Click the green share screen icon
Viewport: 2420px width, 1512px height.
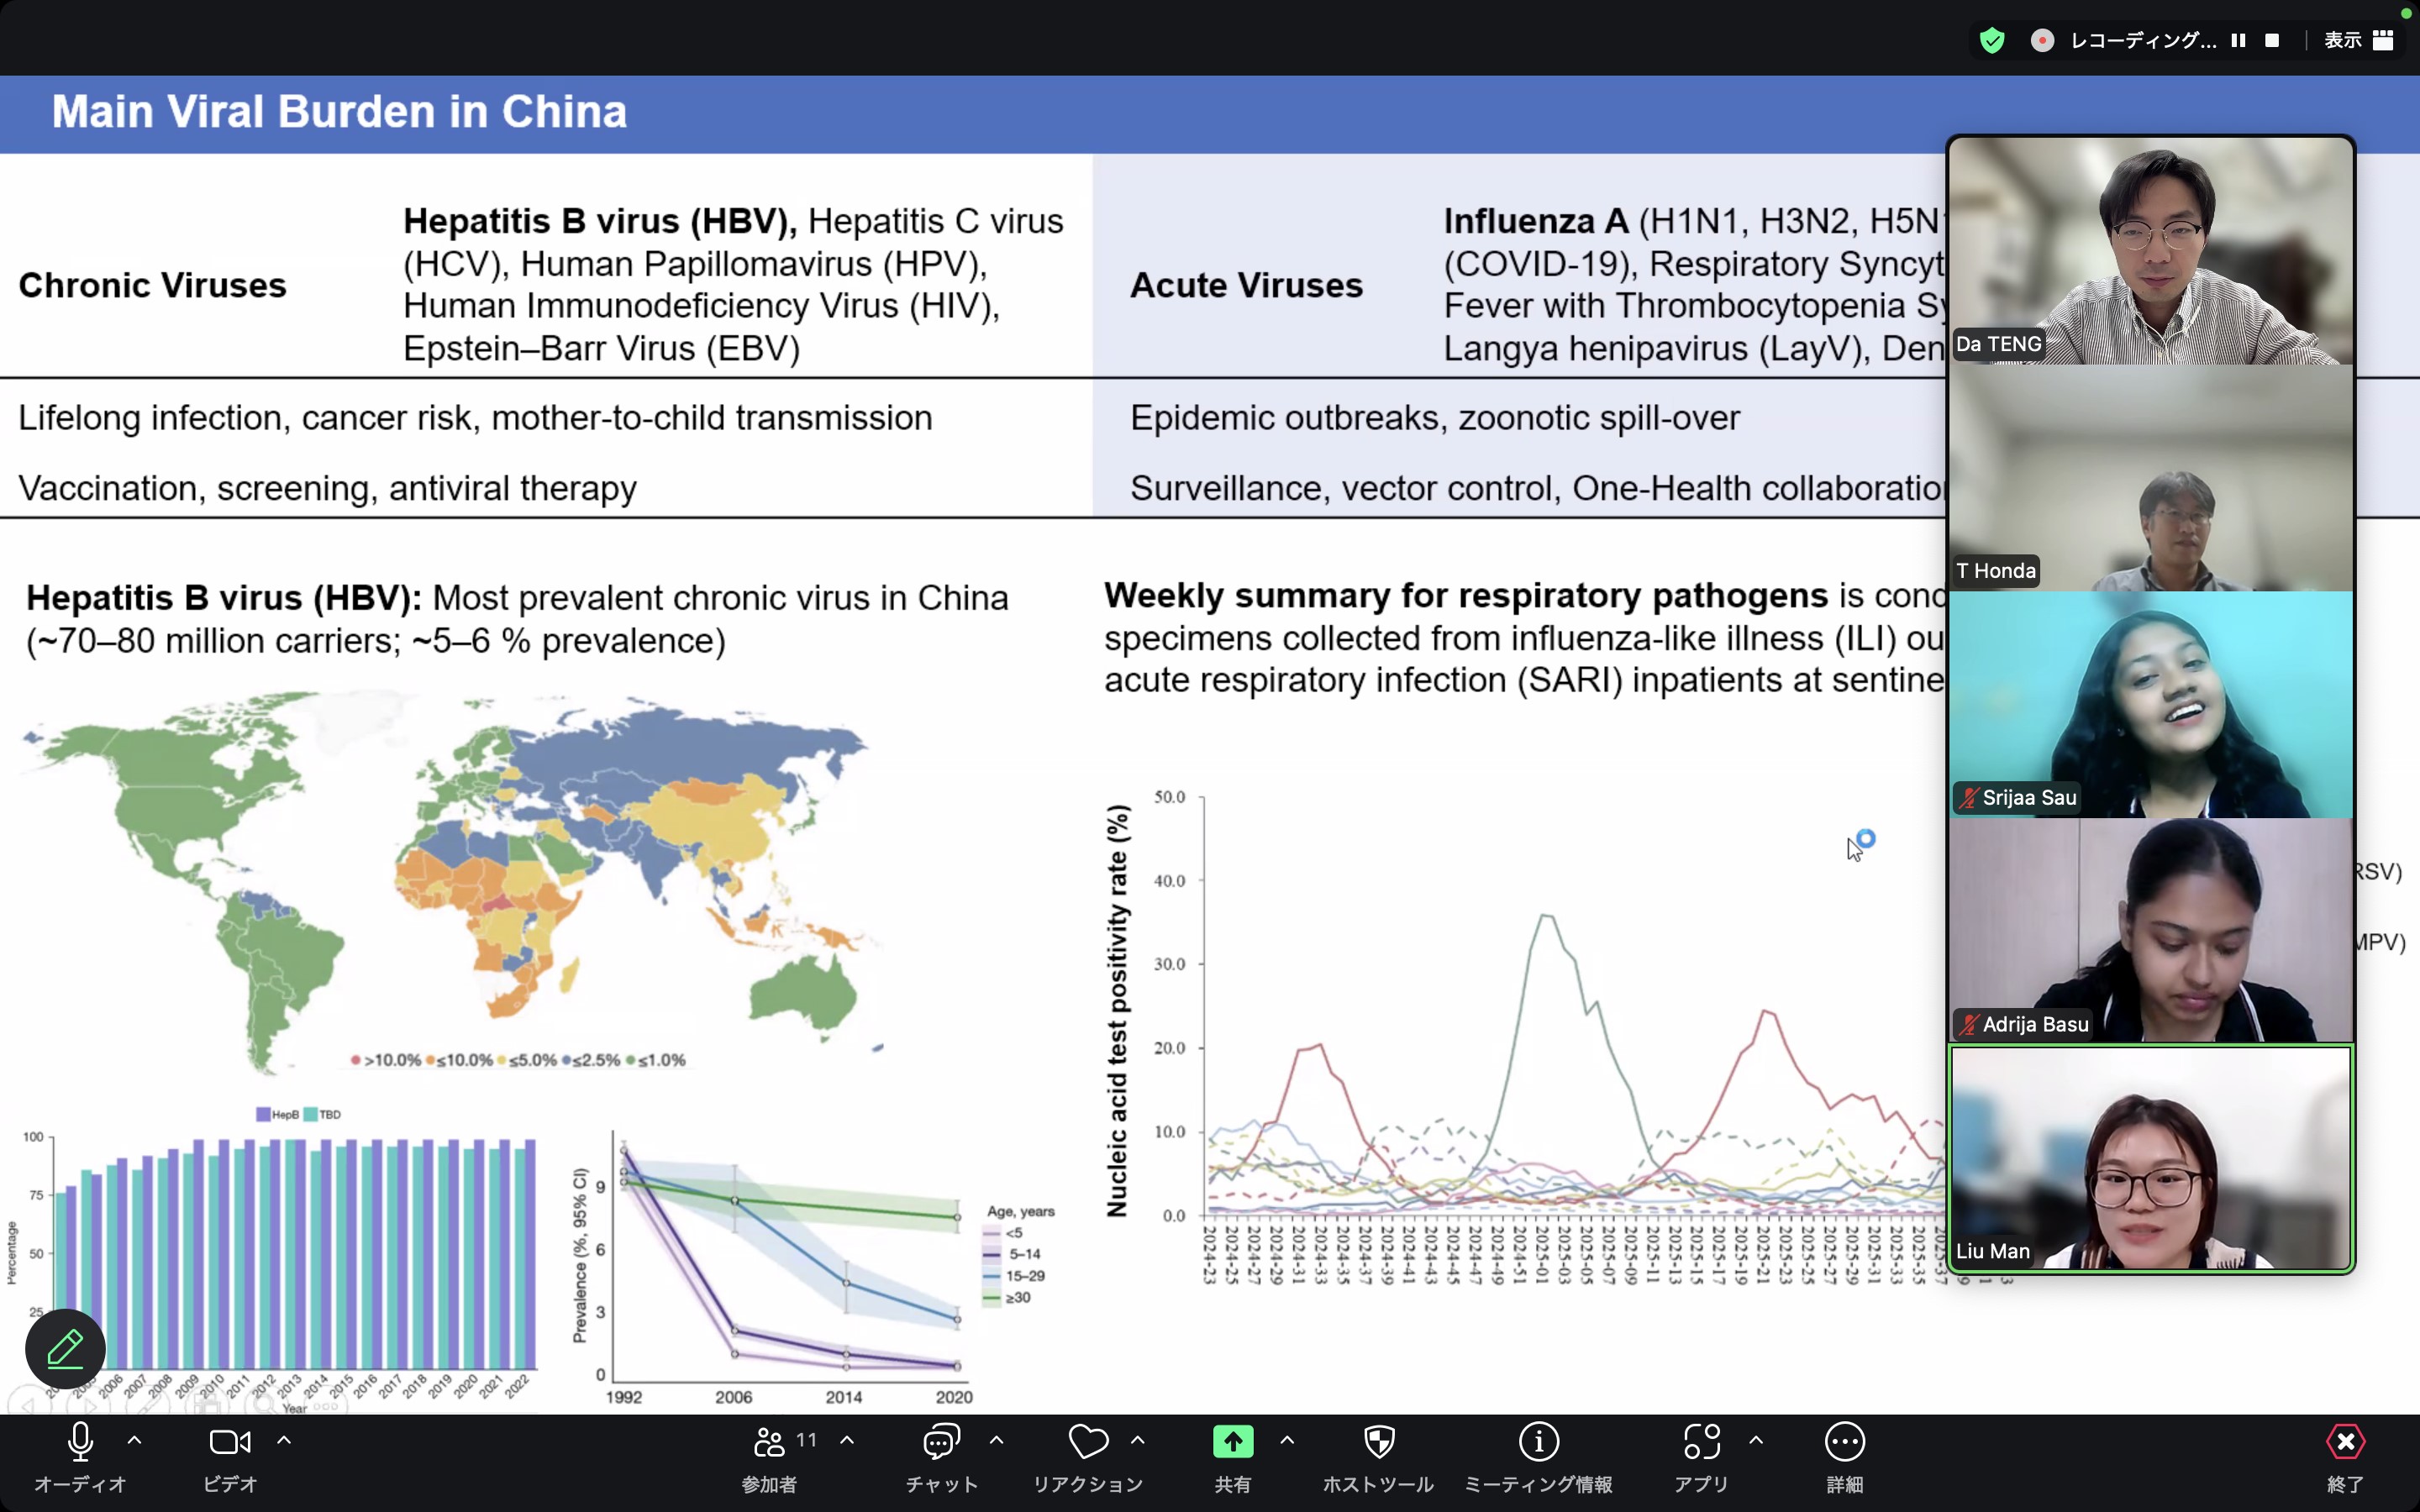[1232, 1441]
